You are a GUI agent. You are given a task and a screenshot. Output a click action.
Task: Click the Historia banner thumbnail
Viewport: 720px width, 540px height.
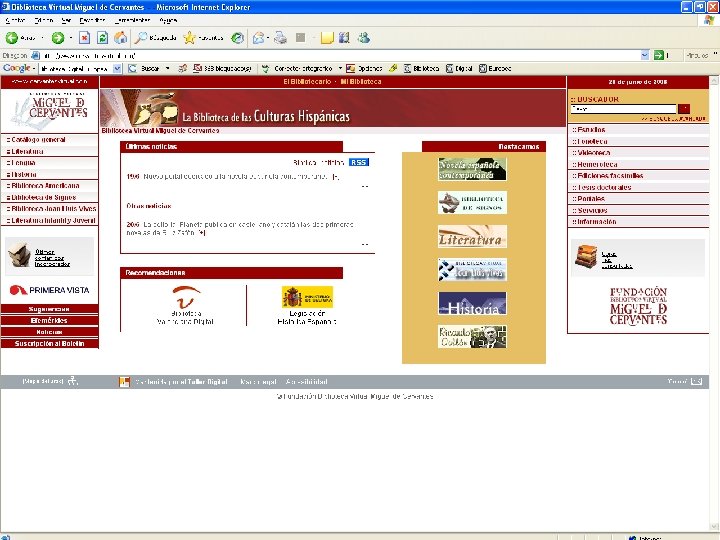(472, 303)
